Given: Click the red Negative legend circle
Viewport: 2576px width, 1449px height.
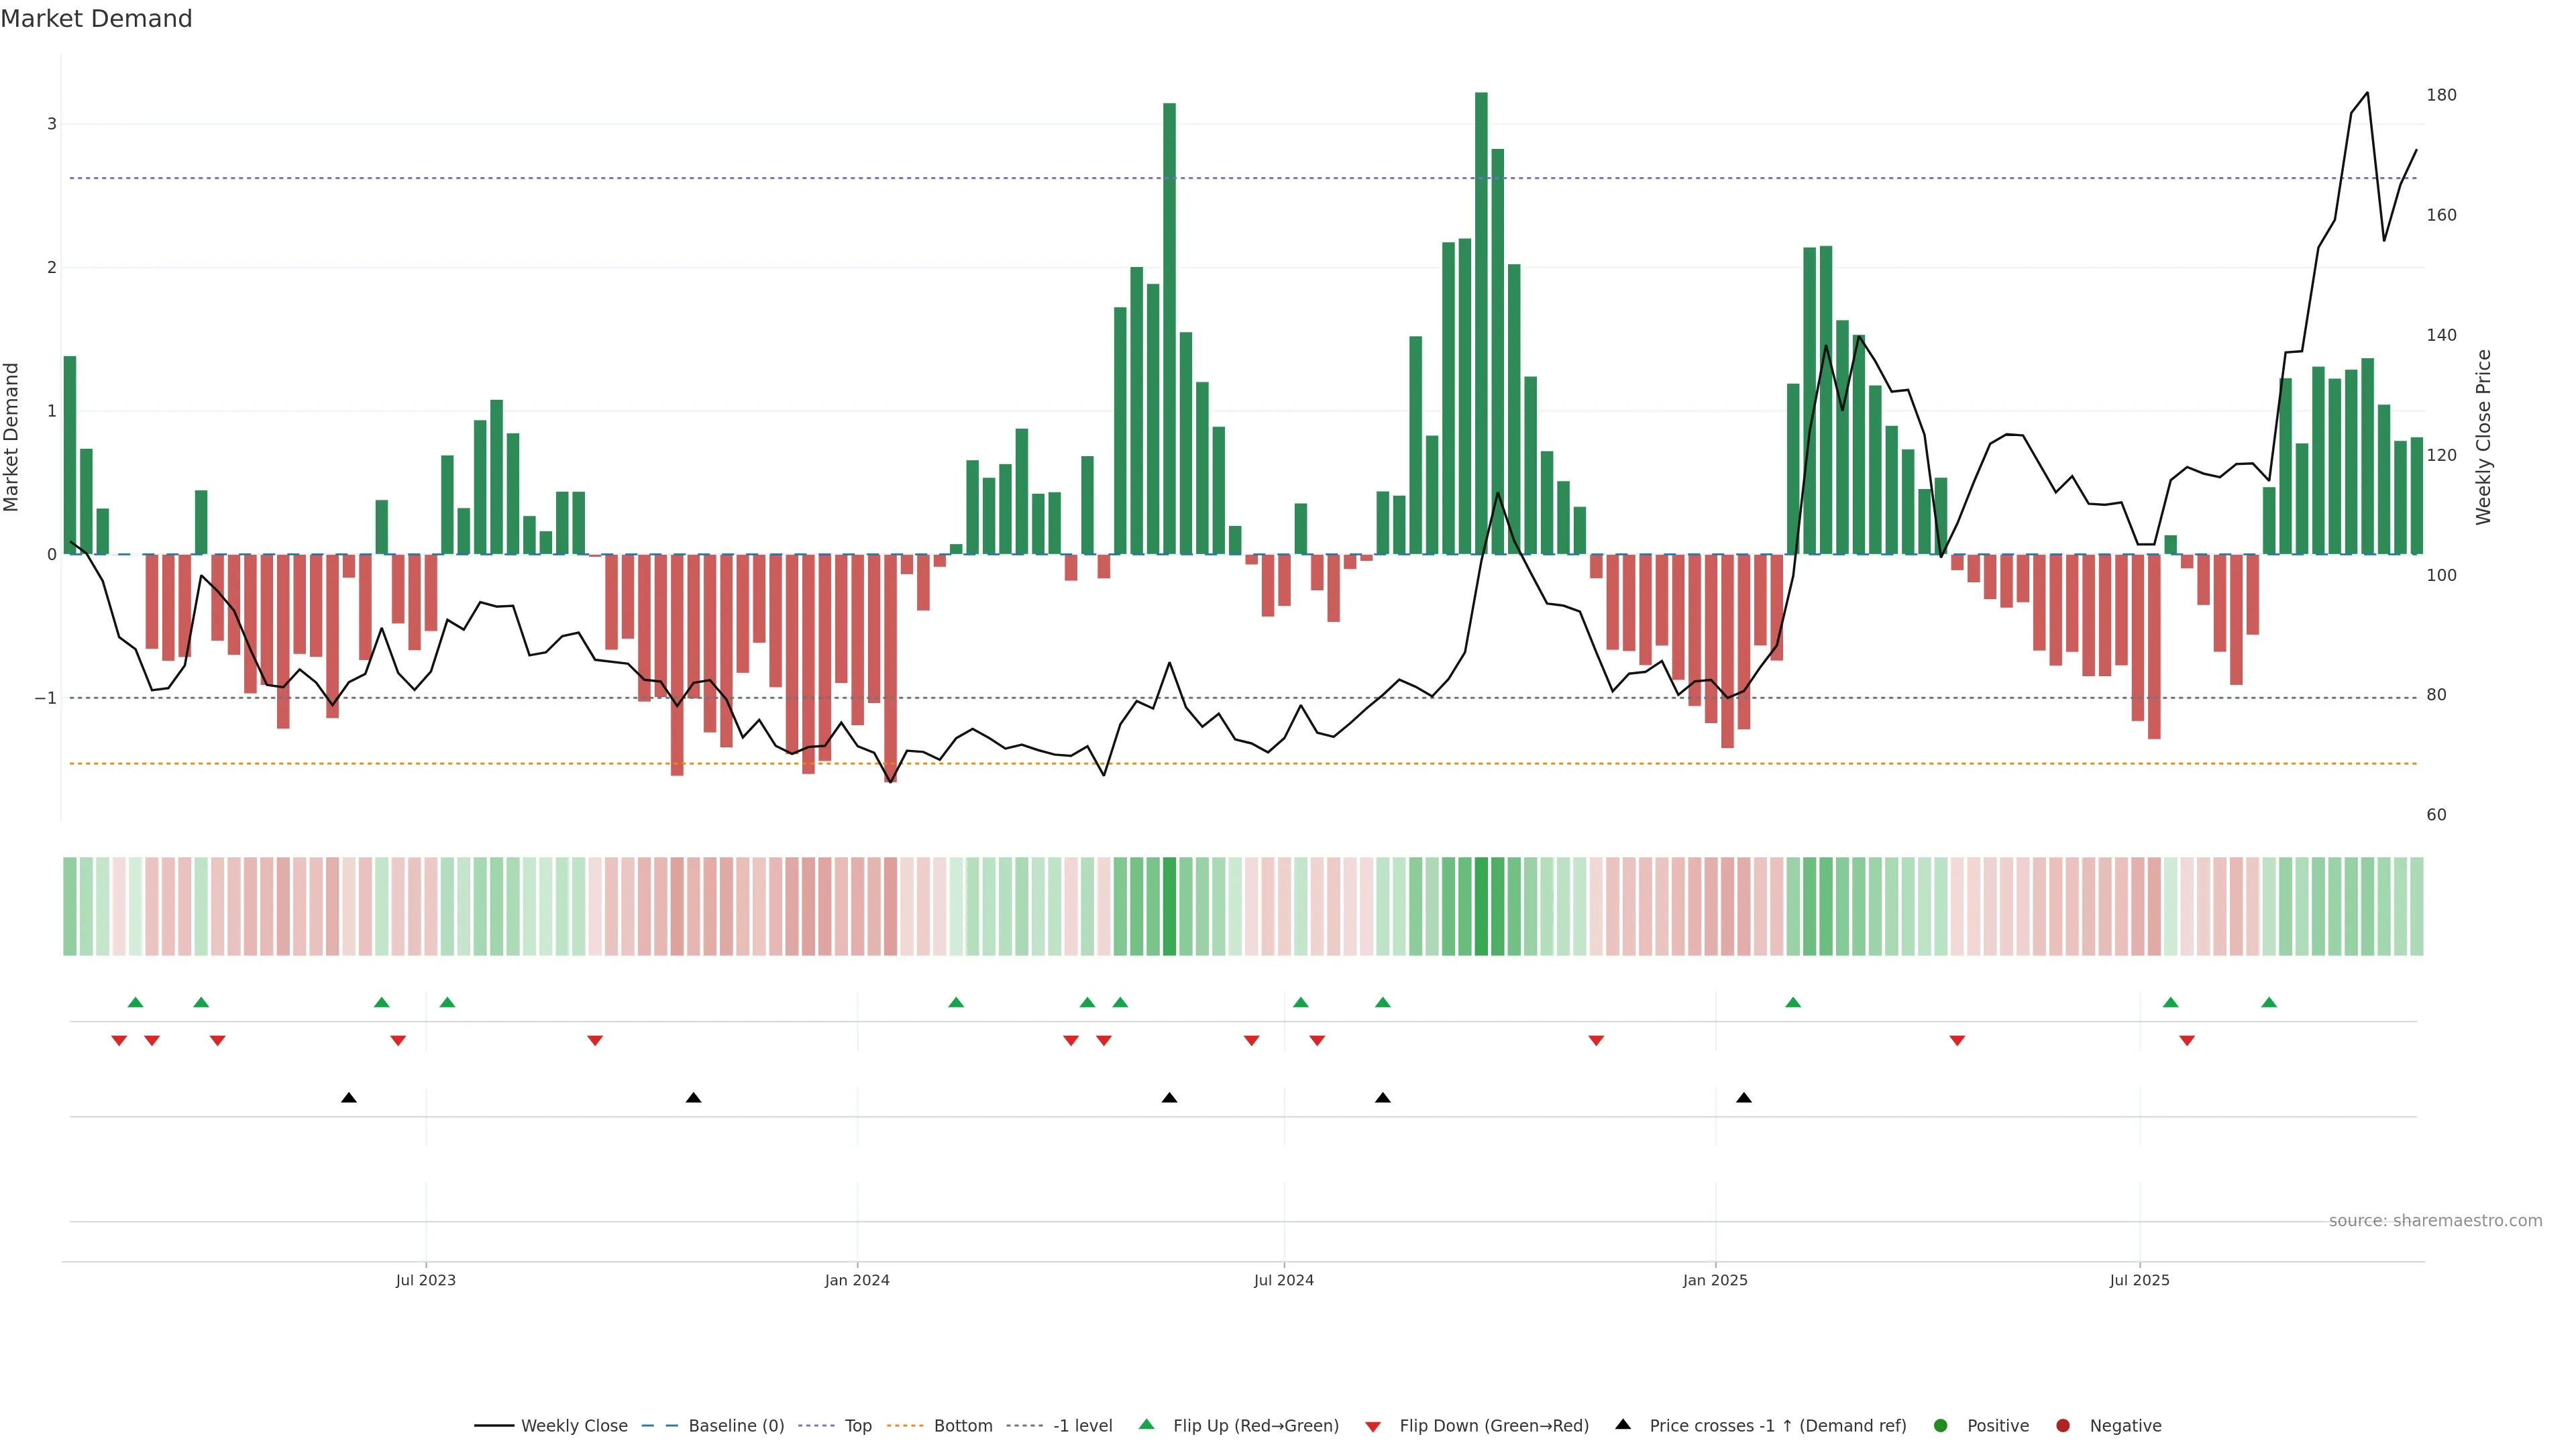Looking at the screenshot, I should (2063, 1425).
